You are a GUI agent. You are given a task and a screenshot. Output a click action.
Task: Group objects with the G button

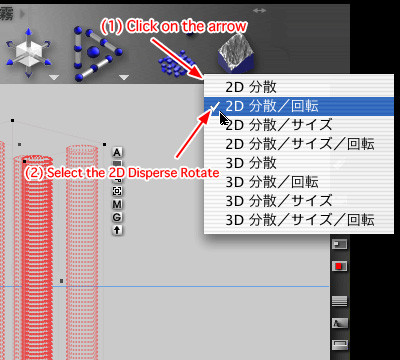[117, 217]
